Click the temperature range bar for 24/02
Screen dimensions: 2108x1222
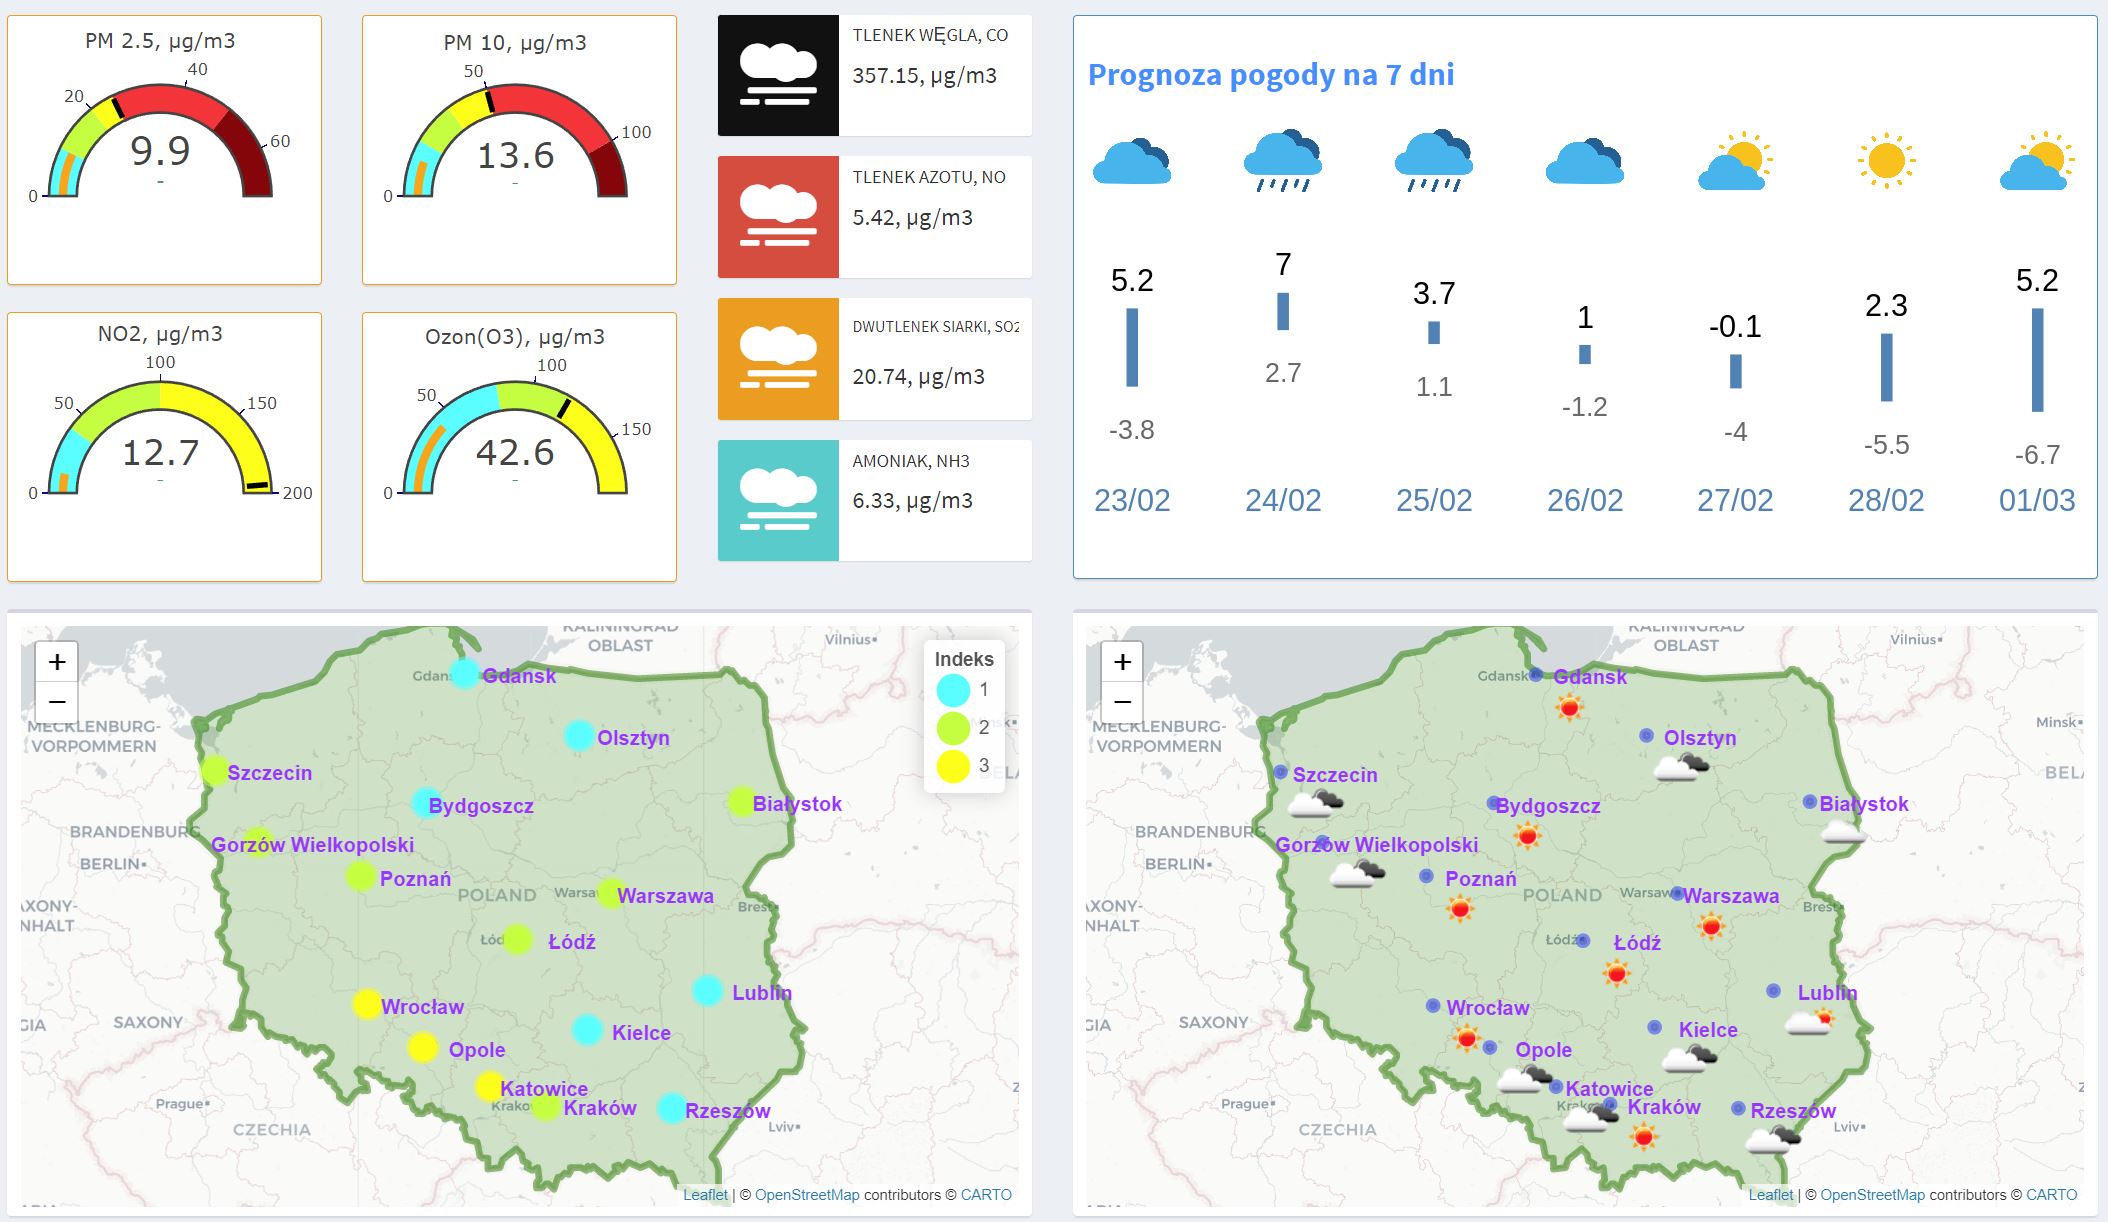pos(1283,311)
